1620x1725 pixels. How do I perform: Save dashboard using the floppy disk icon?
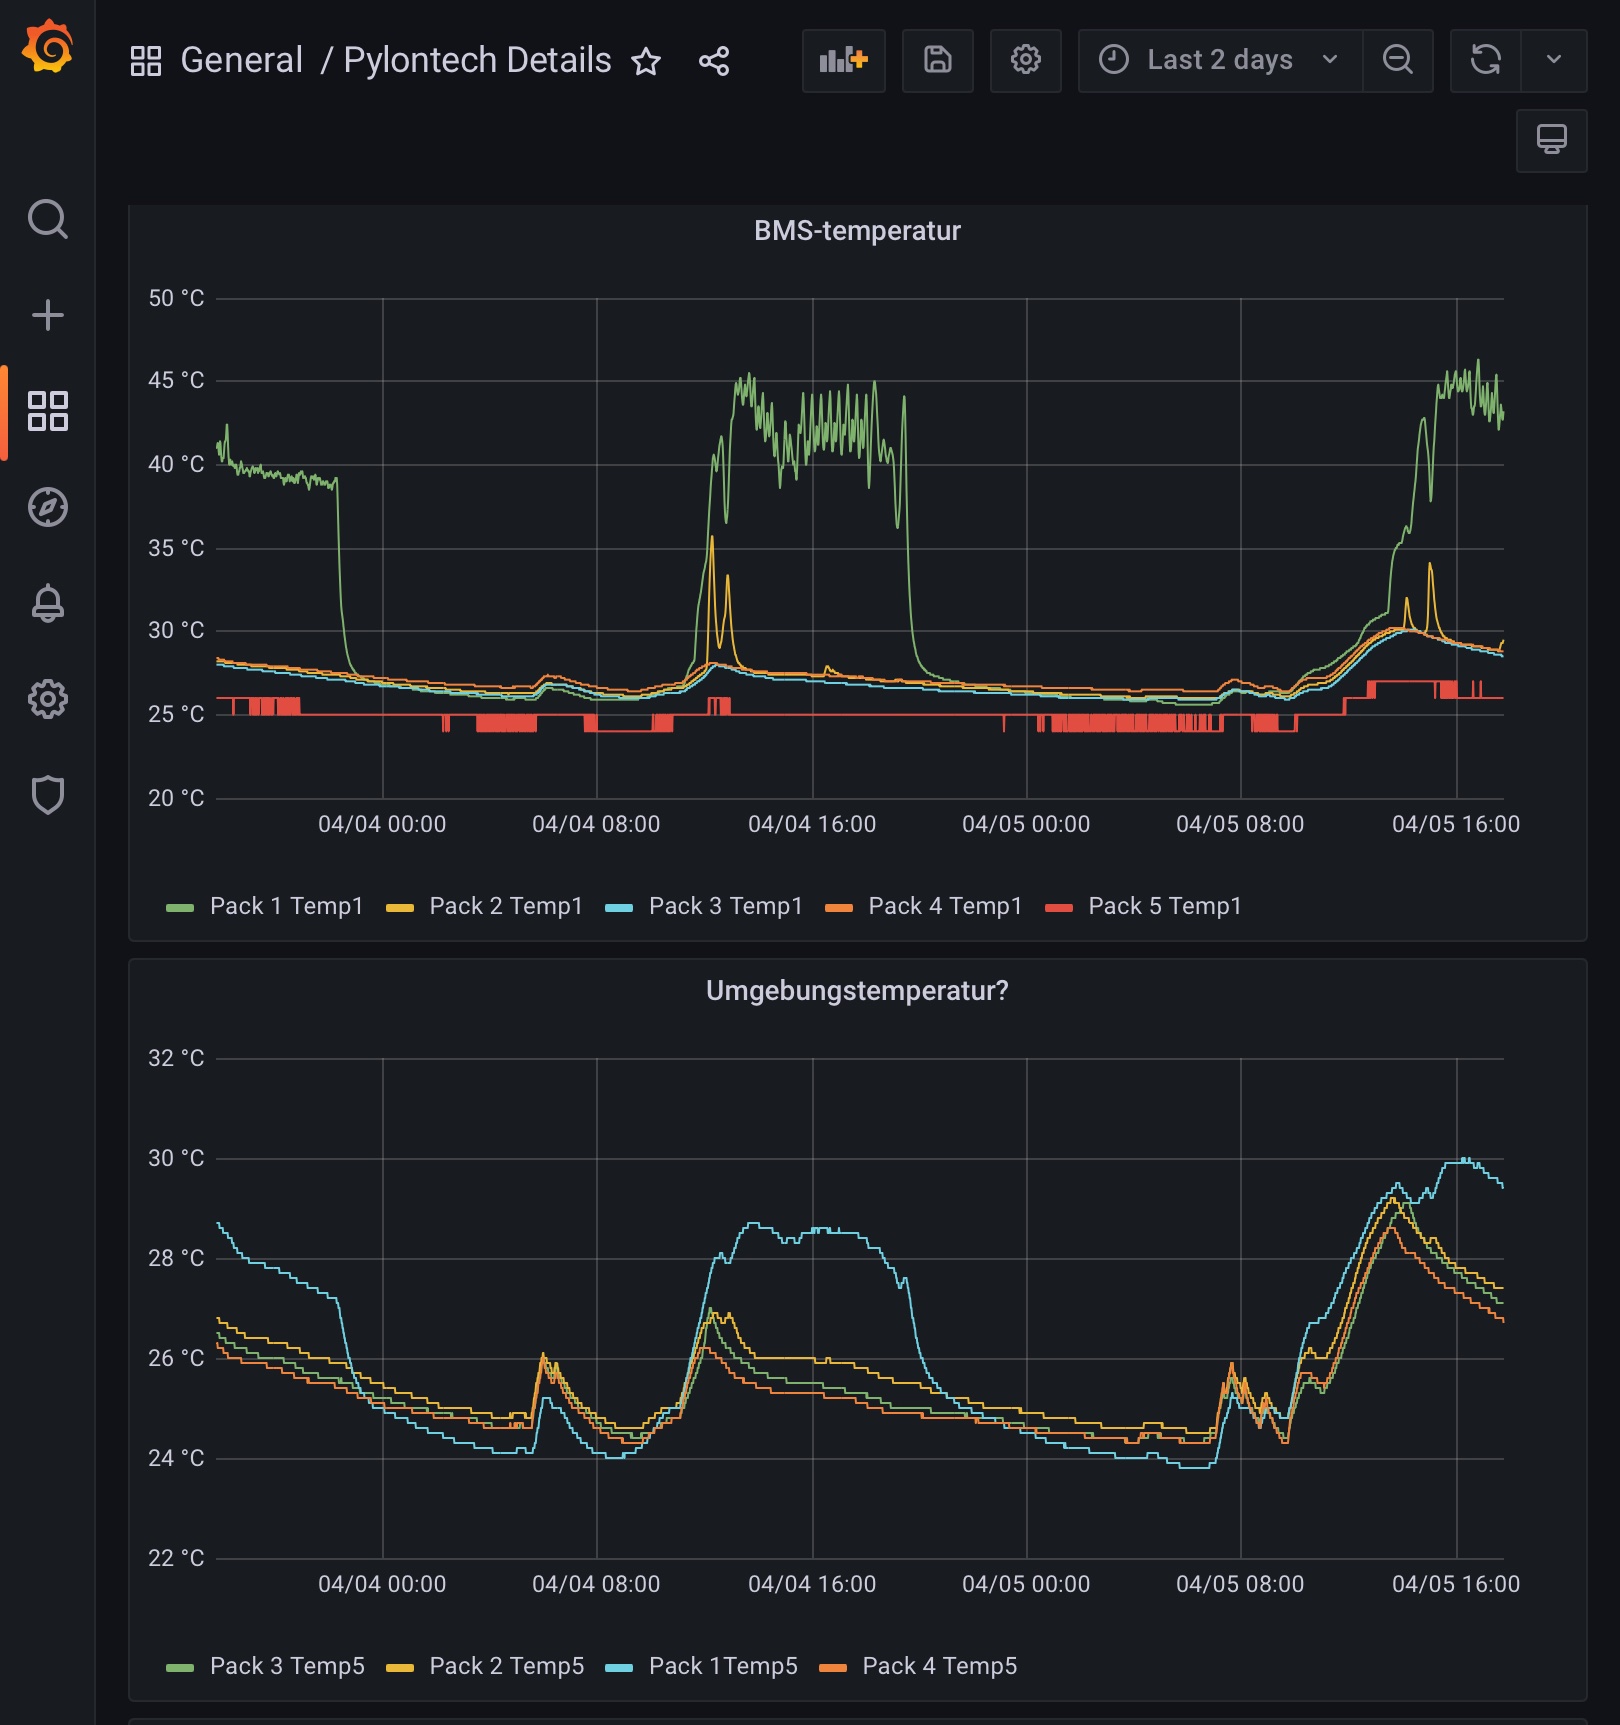coord(937,61)
